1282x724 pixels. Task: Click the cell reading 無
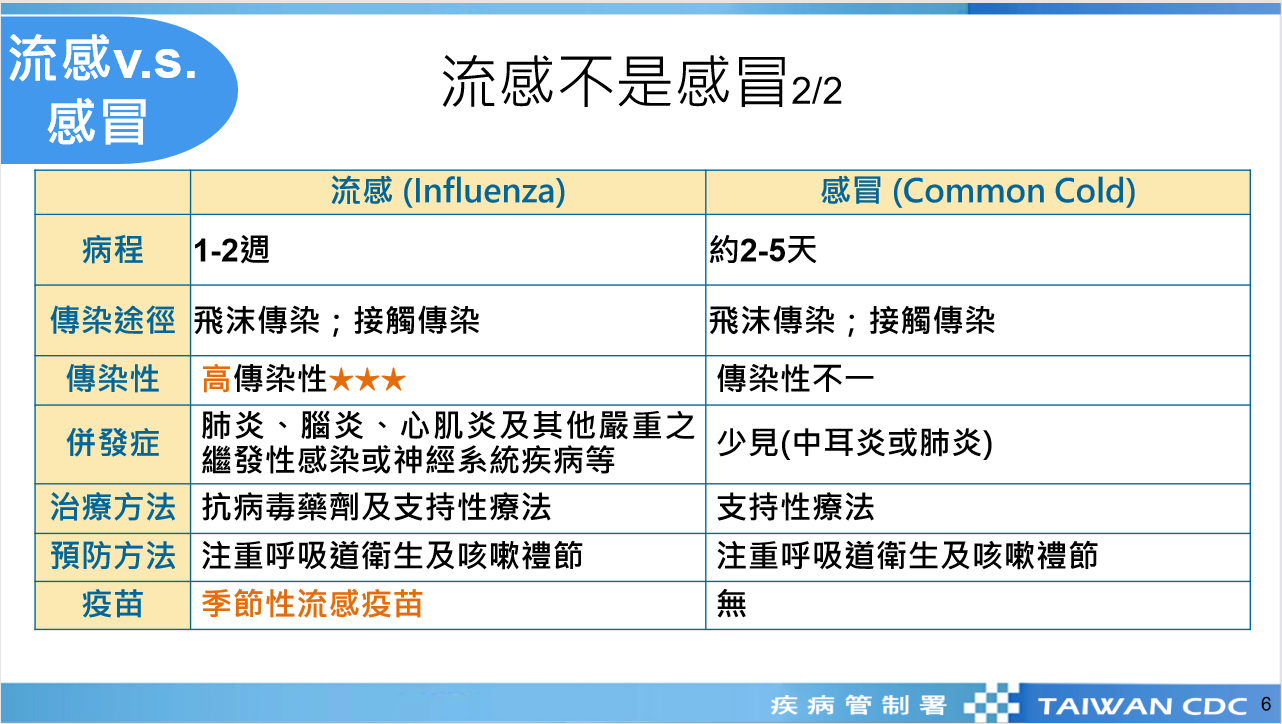(x=978, y=605)
